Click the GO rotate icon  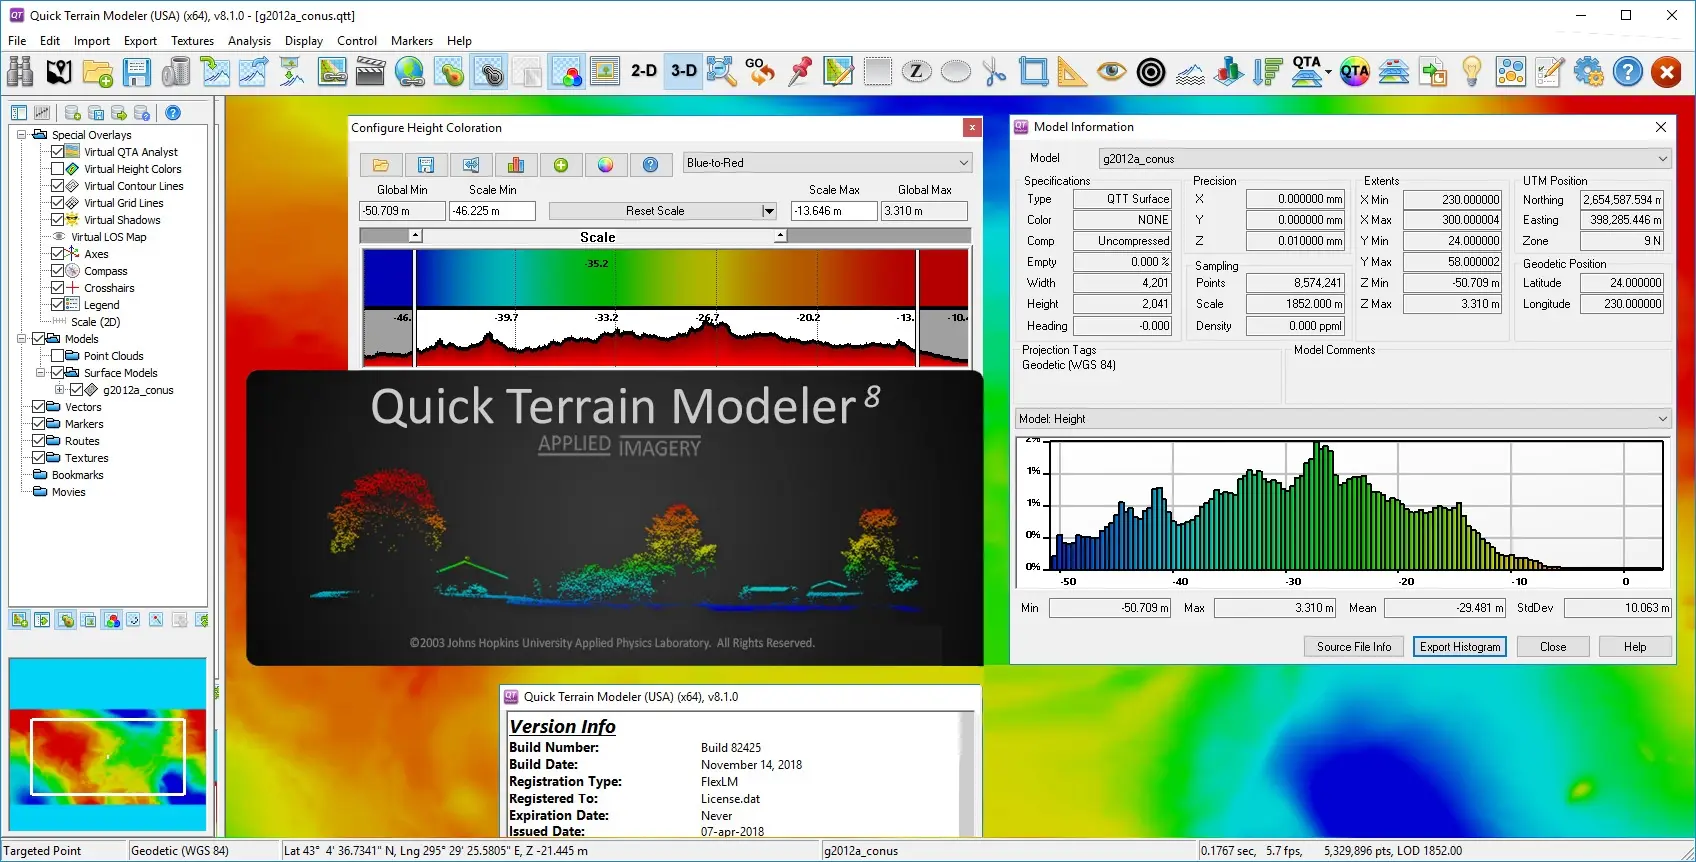click(x=760, y=72)
